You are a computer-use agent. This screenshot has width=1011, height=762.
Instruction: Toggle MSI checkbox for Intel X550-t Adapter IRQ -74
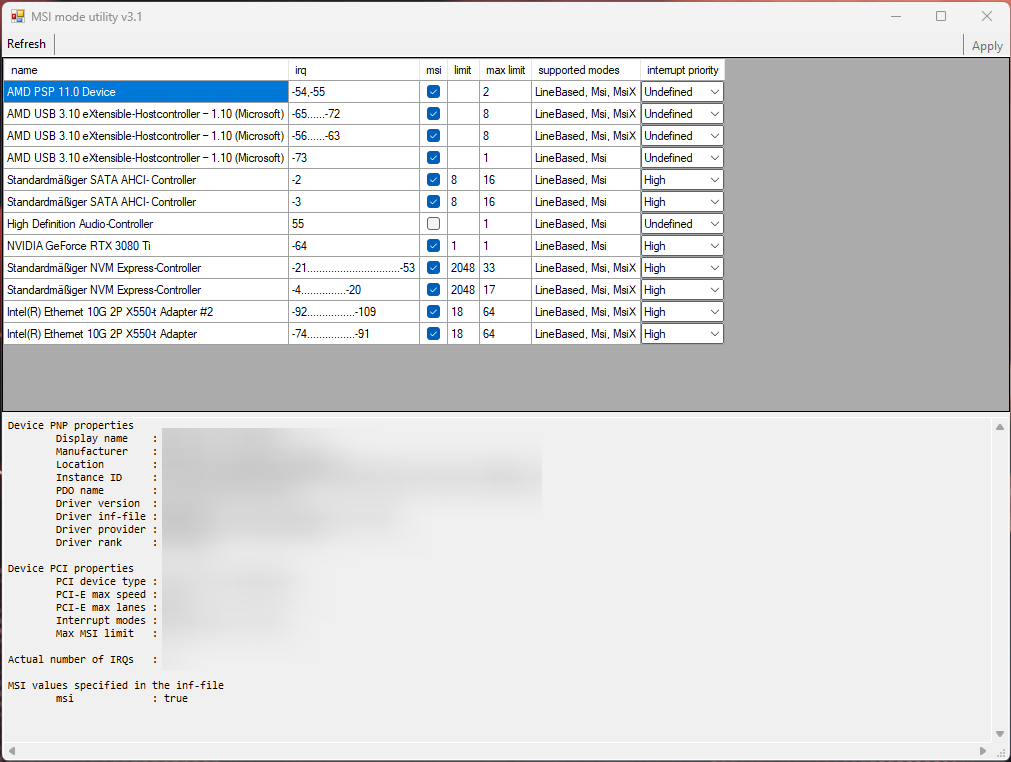433,333
